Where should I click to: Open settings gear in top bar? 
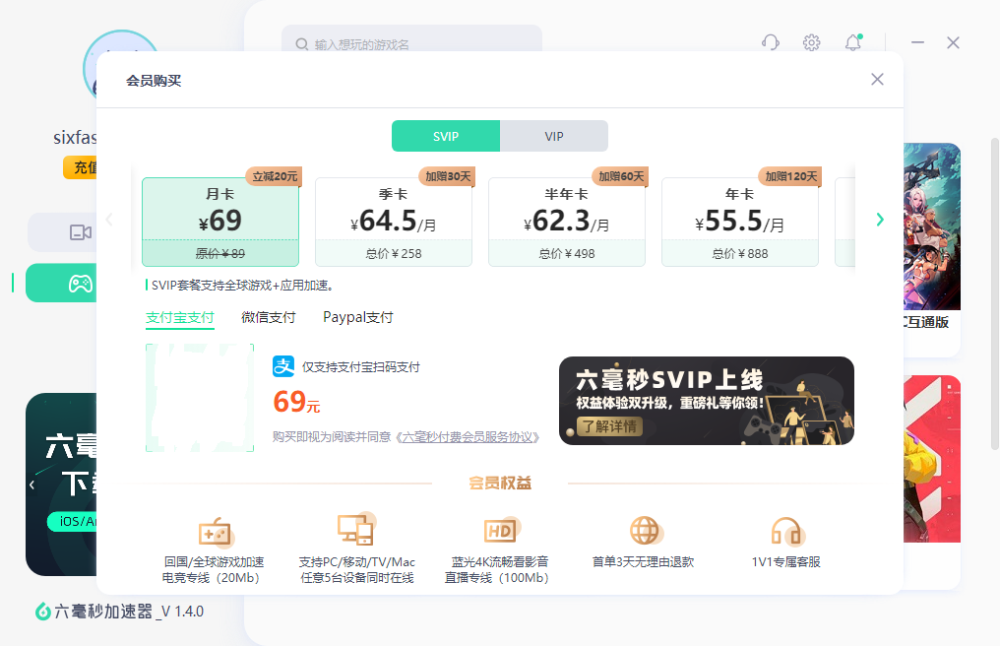tap(811, 43)
